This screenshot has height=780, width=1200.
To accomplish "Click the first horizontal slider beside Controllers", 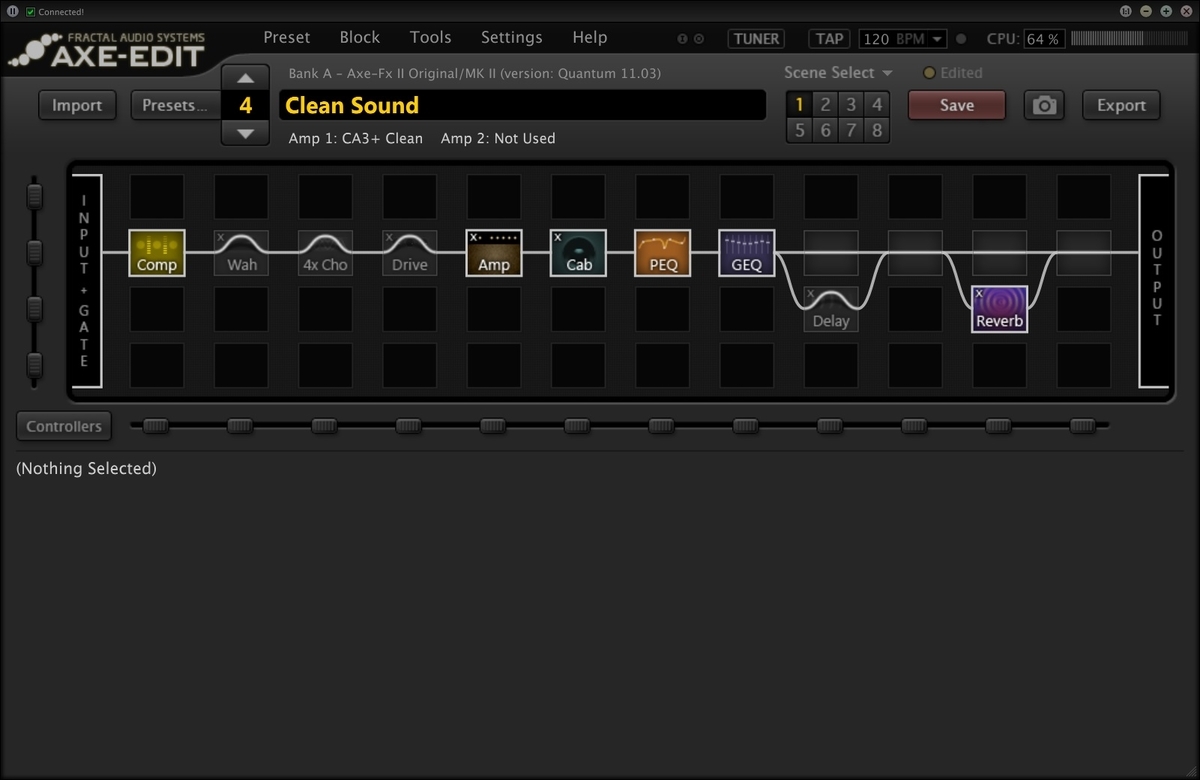I will coord(156,426).
